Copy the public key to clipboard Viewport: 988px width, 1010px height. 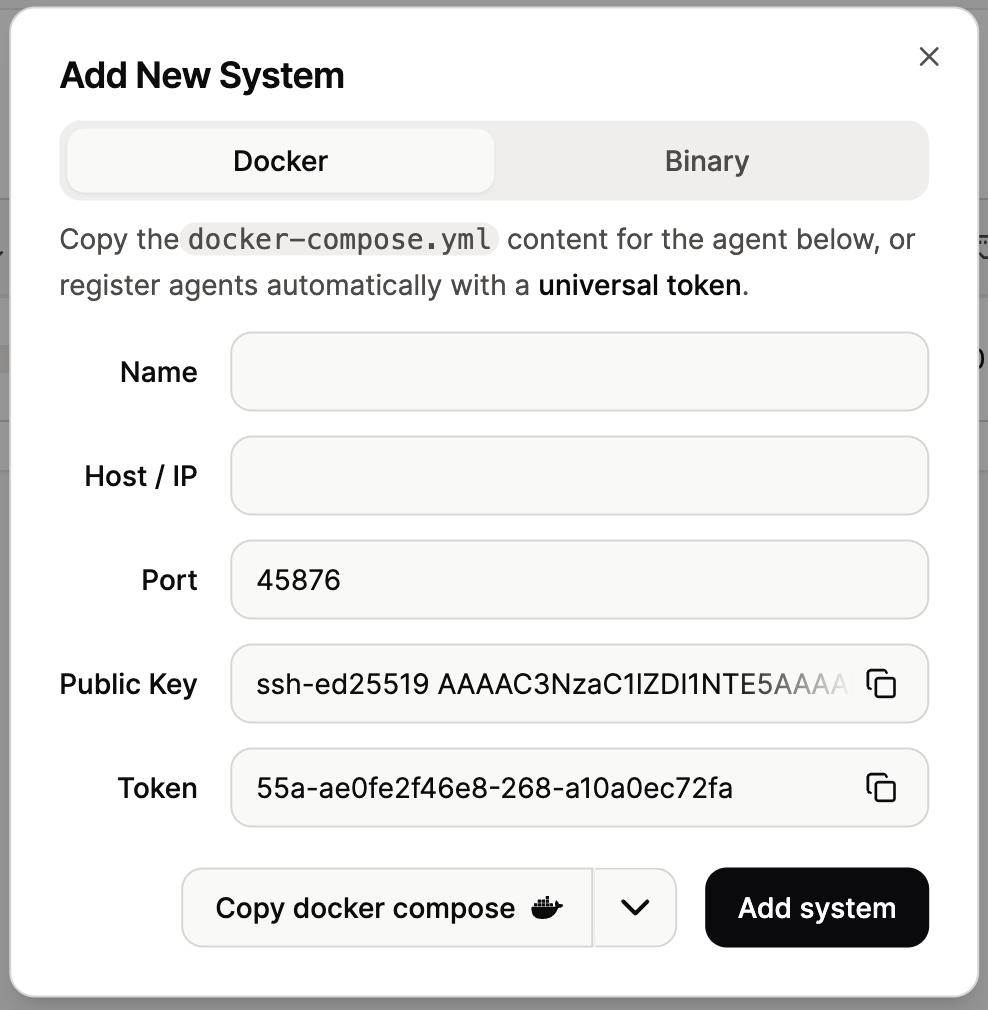pyautogui.click(x=880, y=684)
